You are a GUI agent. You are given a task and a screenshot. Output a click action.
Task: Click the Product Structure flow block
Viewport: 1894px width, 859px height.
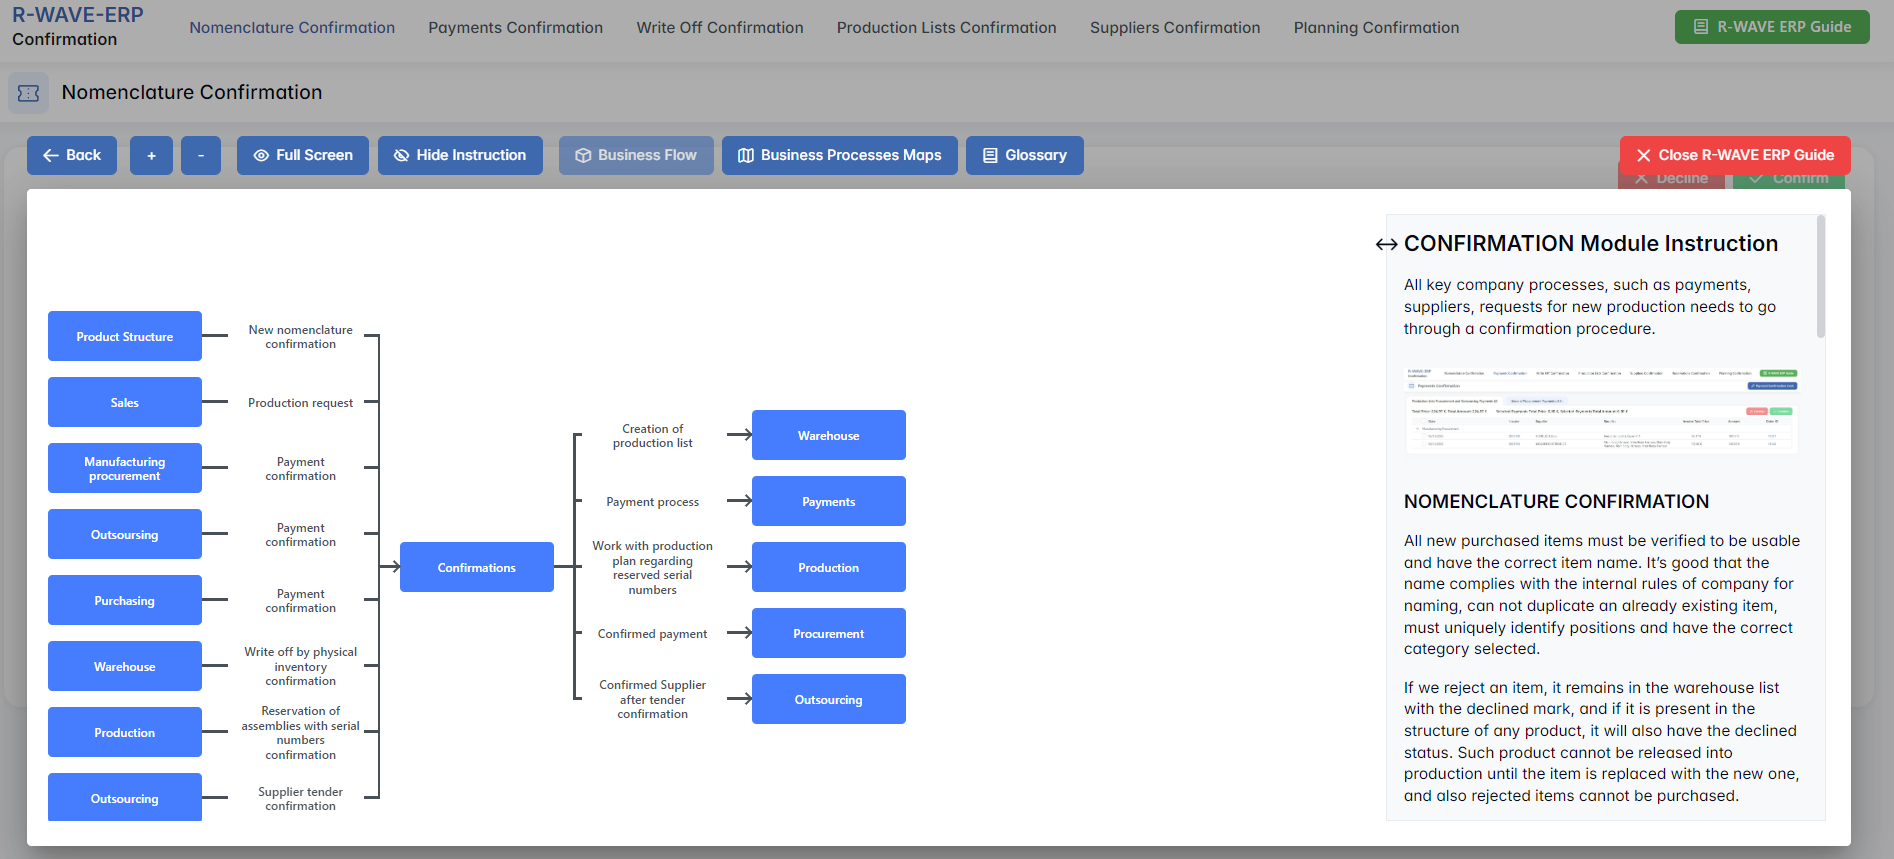point(125,336)
